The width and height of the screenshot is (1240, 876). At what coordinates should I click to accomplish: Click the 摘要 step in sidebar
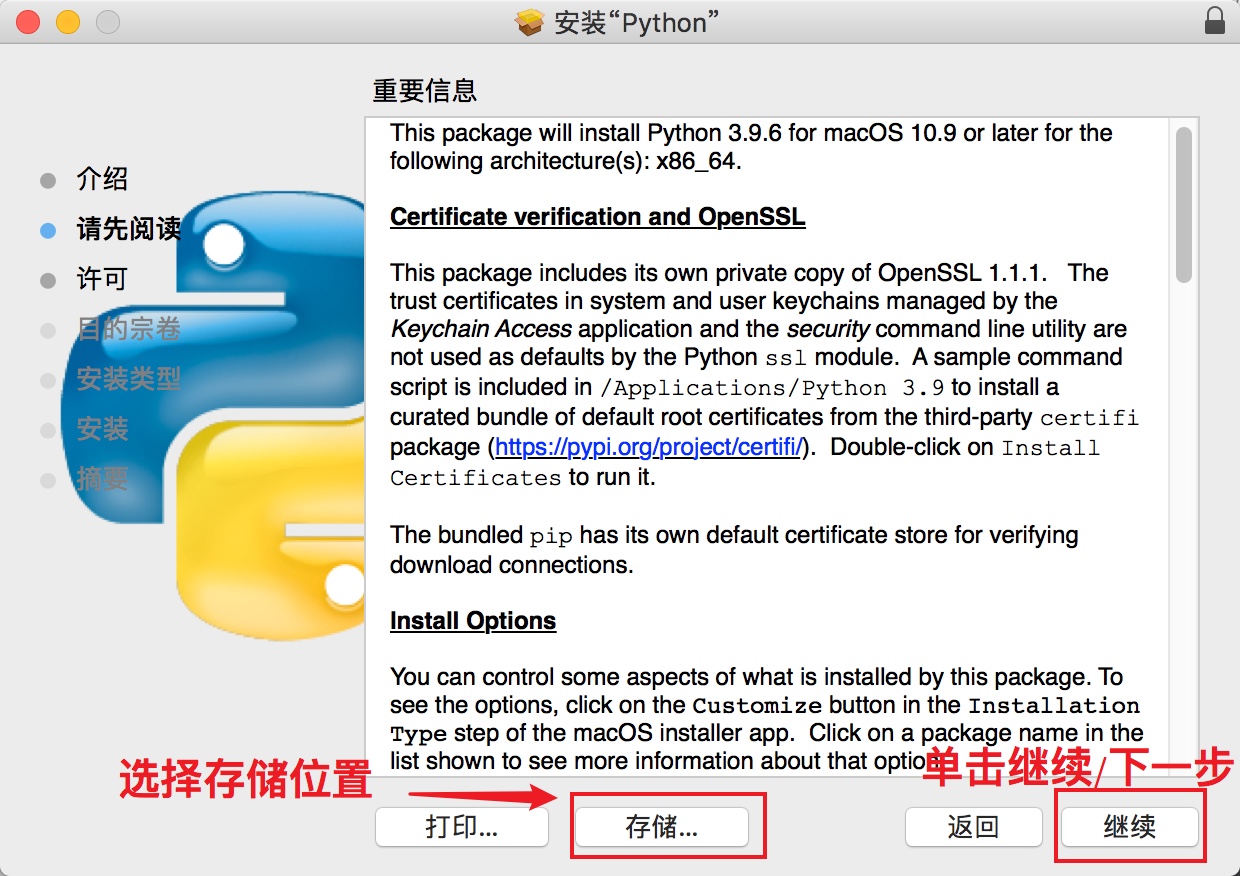102,480
